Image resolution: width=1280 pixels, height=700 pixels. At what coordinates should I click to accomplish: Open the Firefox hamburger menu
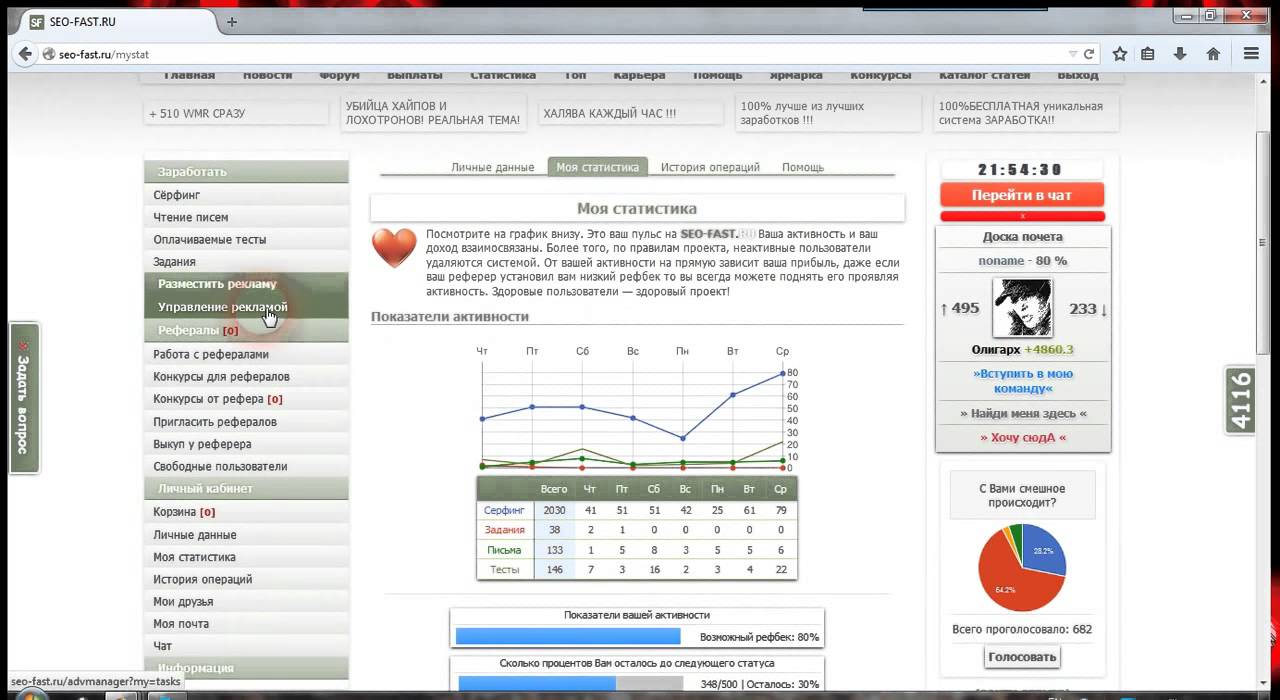(x=1251, y=54)
